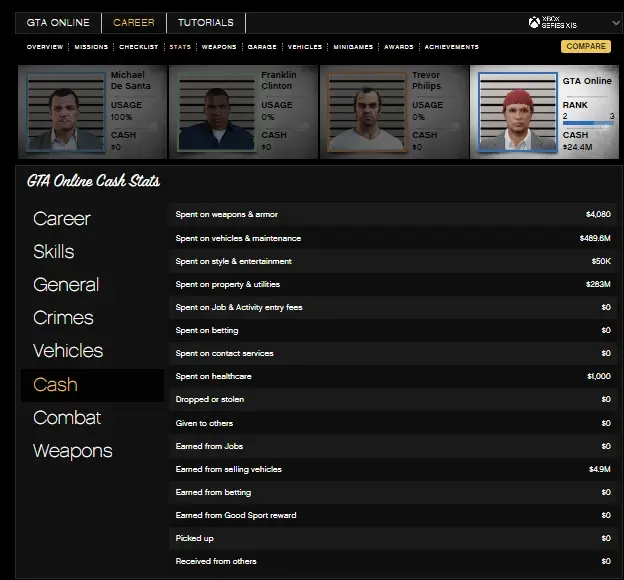This screenshot has width=624, height=580.
Task: Open the Weapons stats category in sidebar
Action: pos(73,451)
